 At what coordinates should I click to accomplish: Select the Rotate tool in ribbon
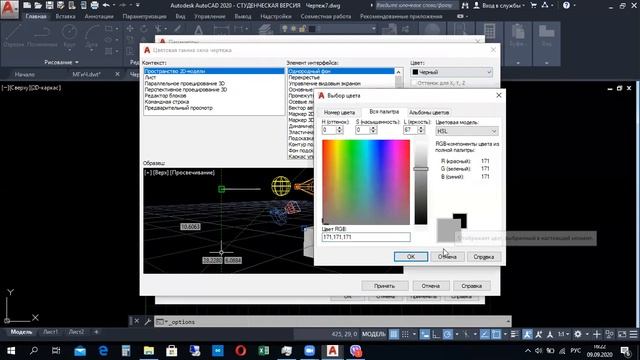[144, 29]
